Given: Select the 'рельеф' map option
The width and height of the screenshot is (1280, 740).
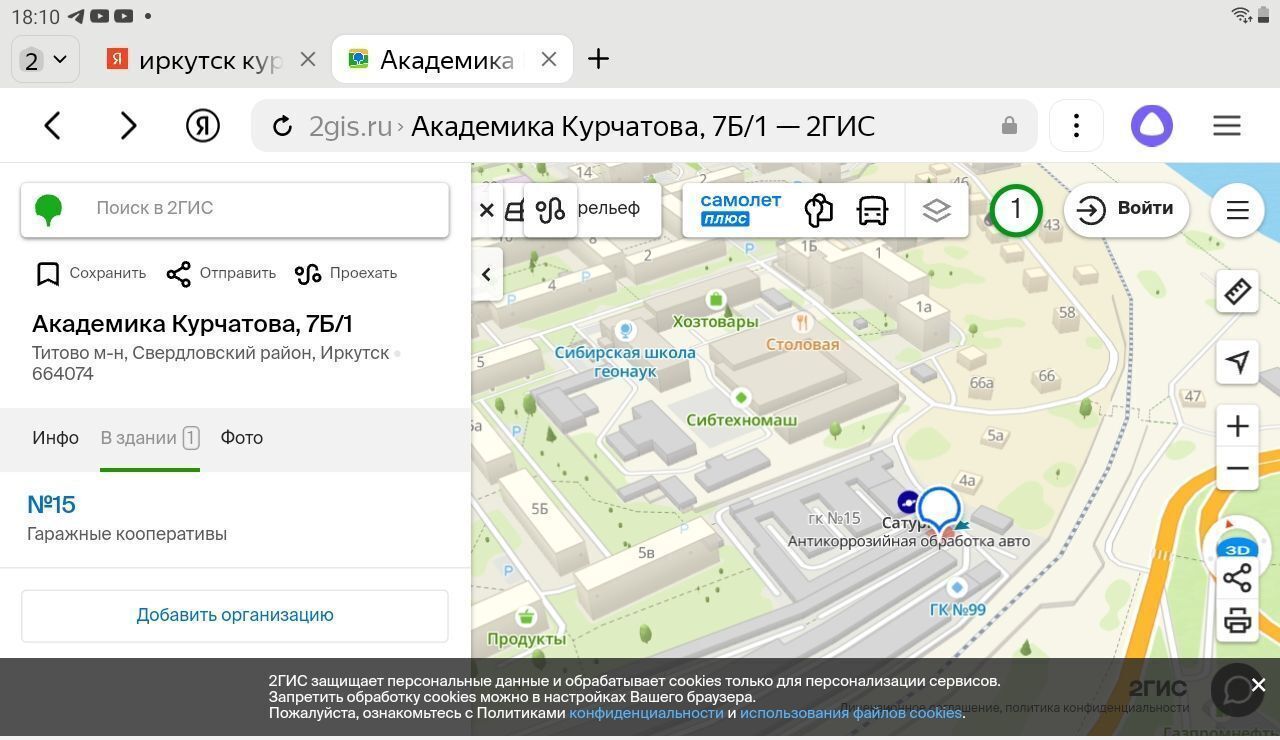Looking at the screenshot, I should pyautogui.click(x=610, y=208).
